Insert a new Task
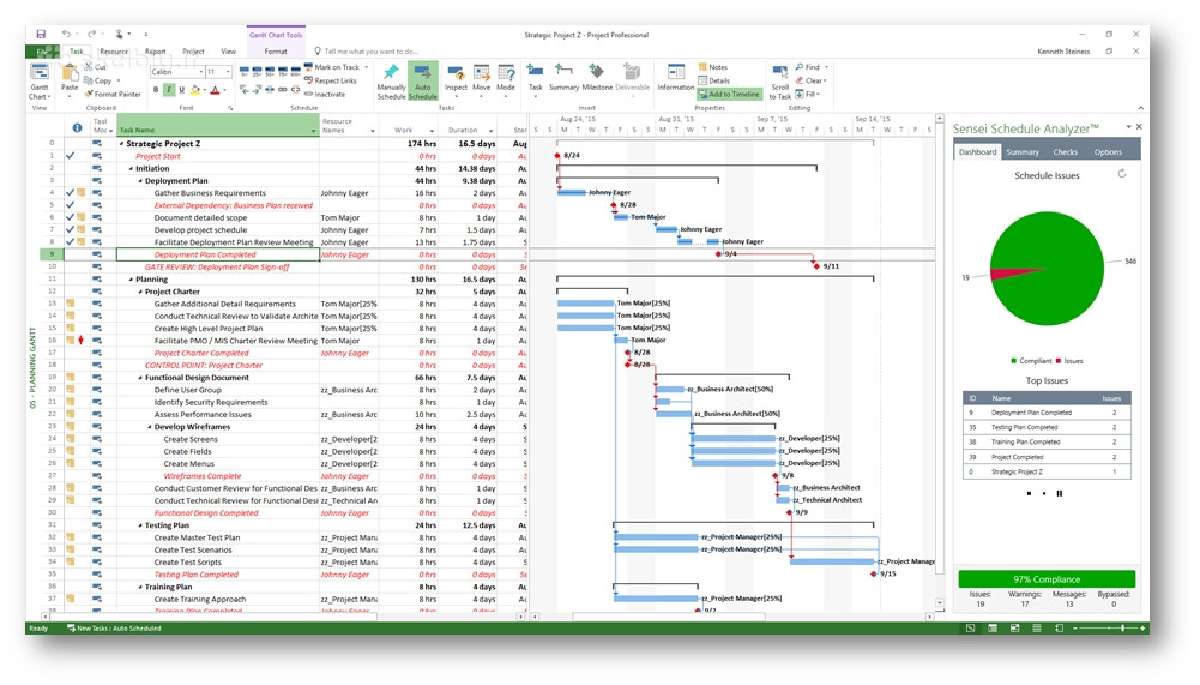Viewport: 1200px width, 685px height. pyautogui.click(x=536, y=78)
